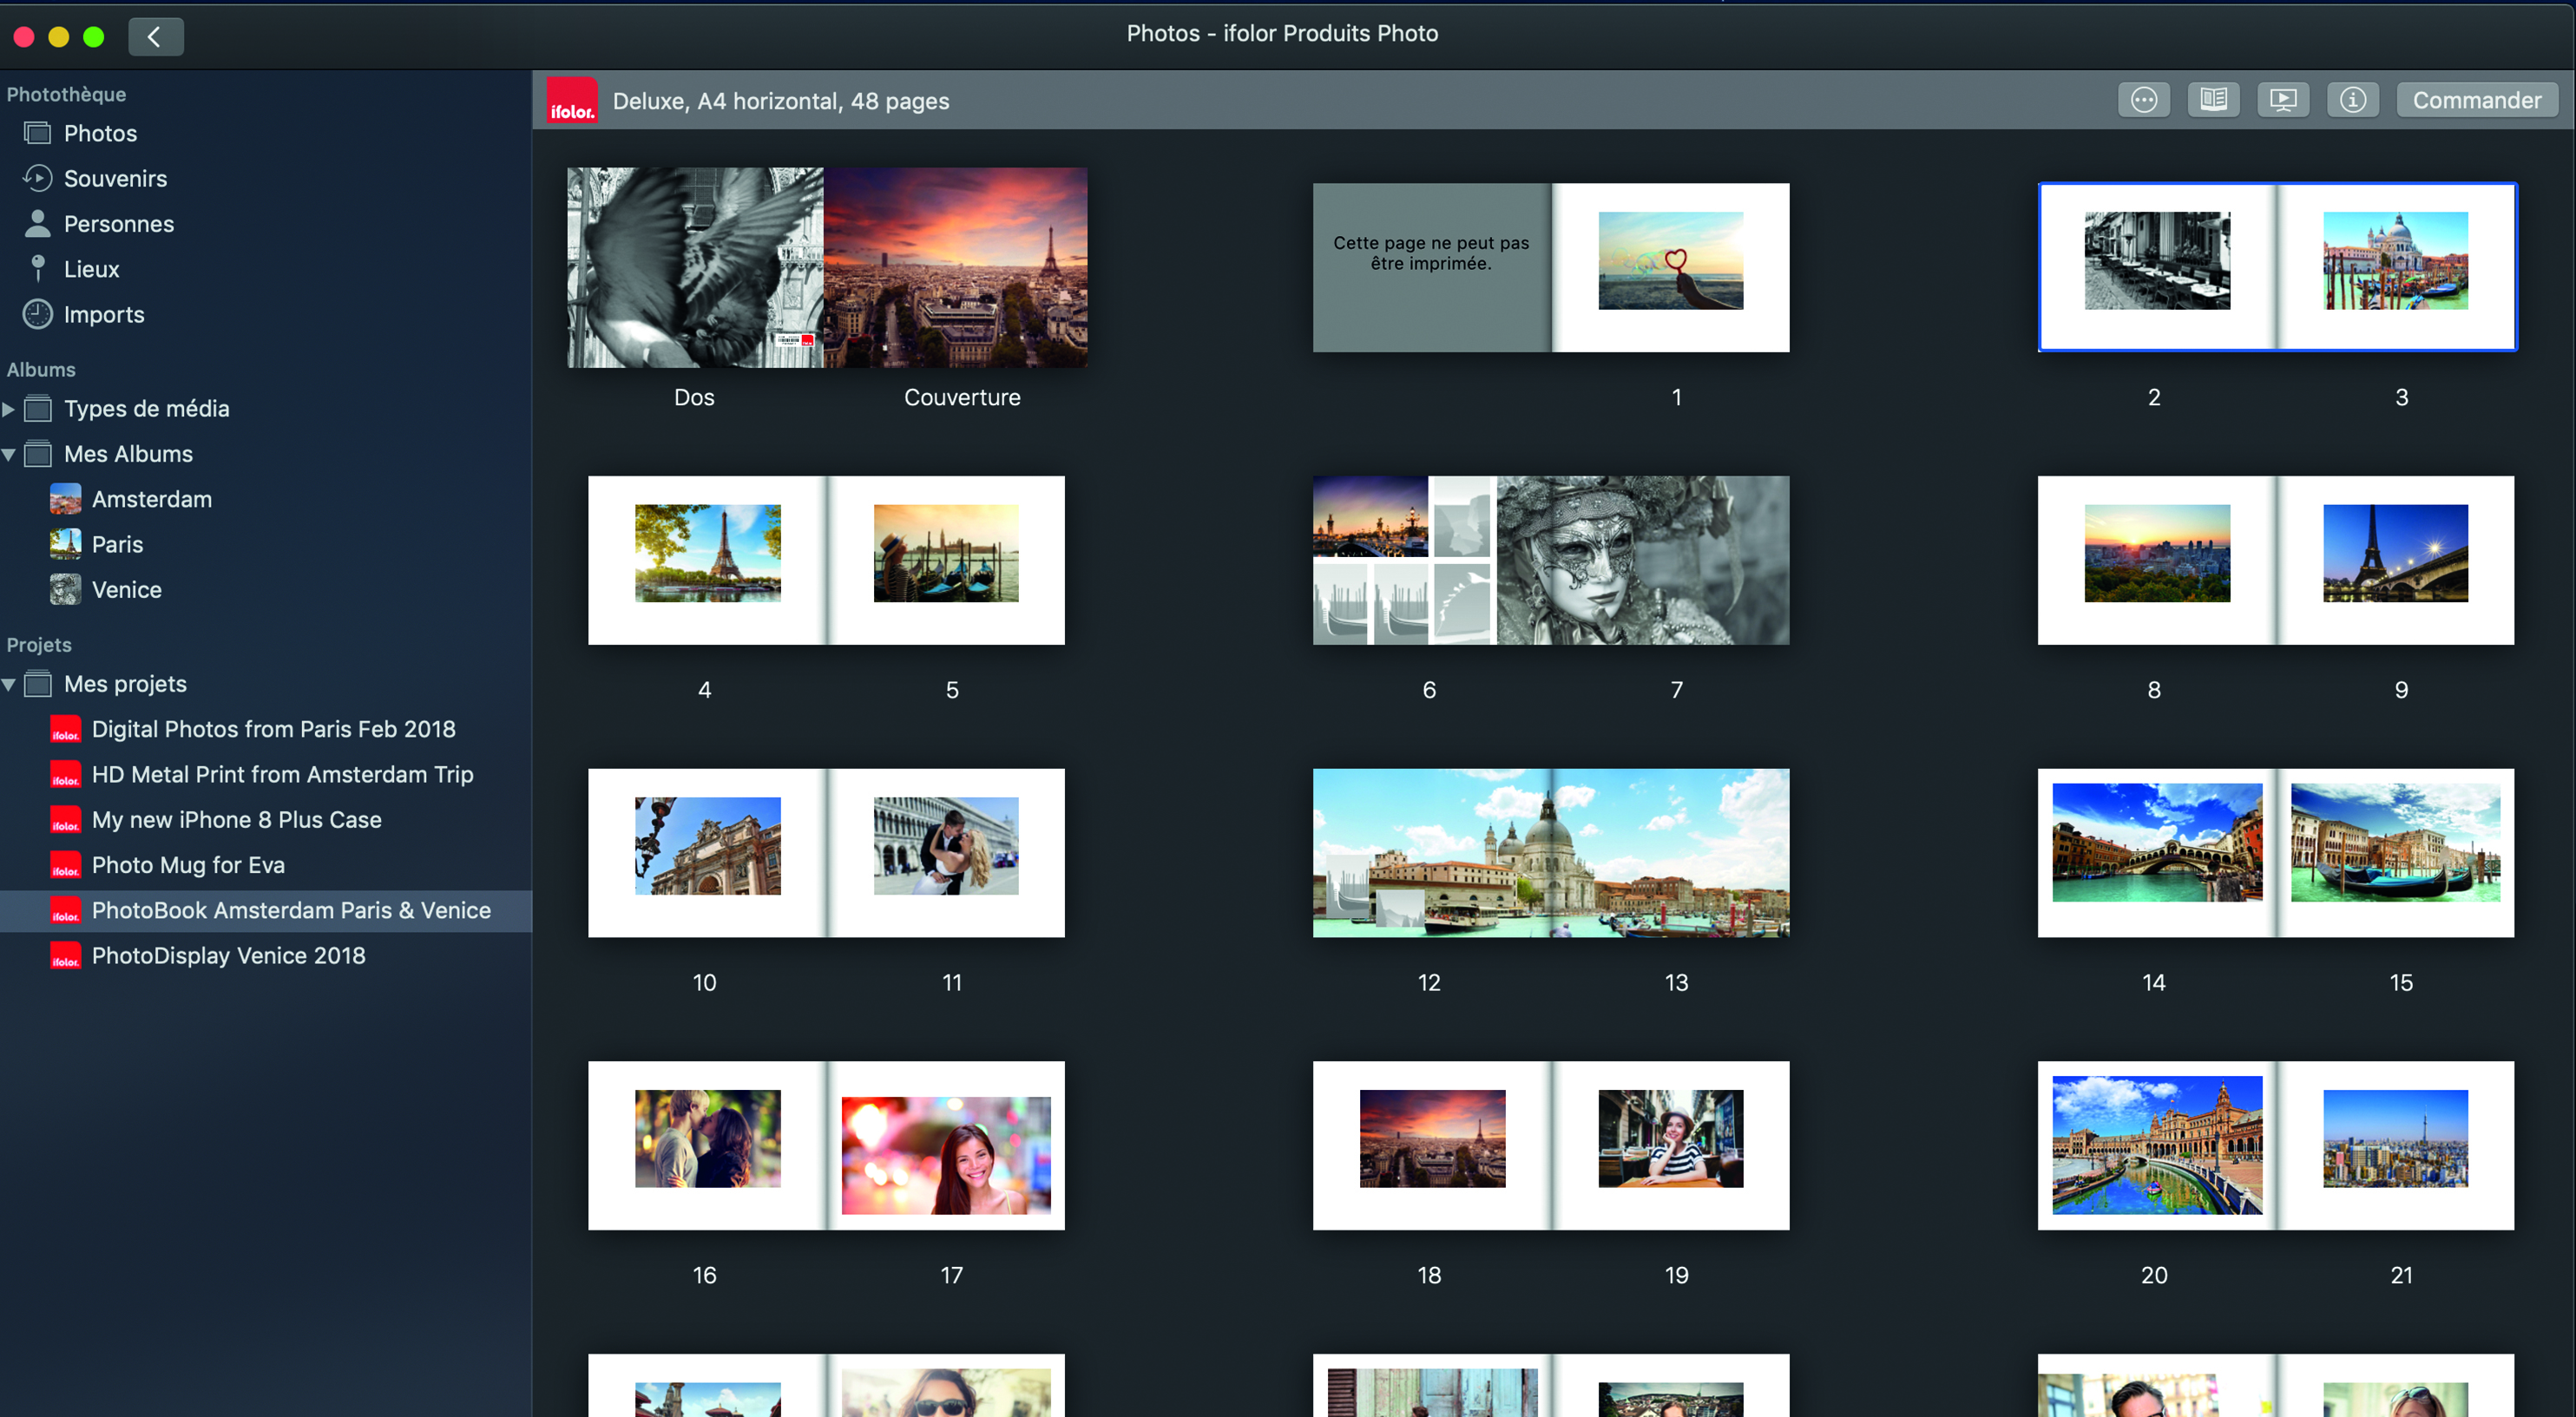Click the Amsterdam album thumbnail icon

click(x=66, y=499)
